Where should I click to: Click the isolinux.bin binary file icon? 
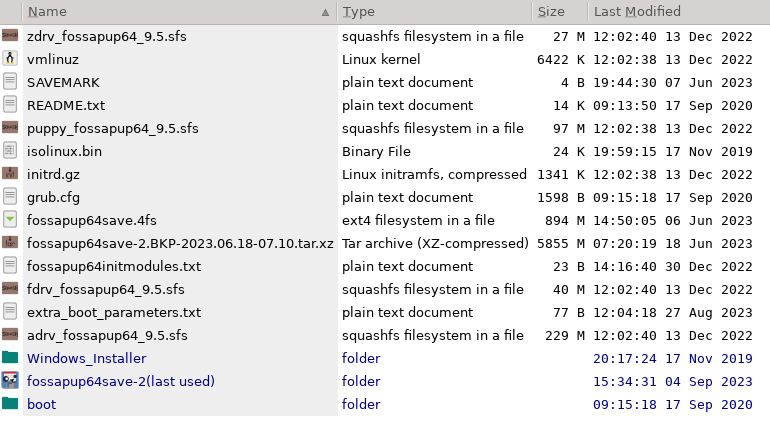click(10, 151)
